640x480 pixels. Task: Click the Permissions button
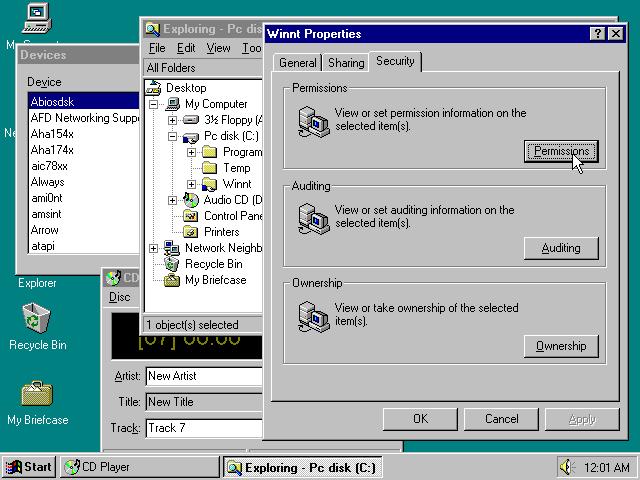pos(561,151)
